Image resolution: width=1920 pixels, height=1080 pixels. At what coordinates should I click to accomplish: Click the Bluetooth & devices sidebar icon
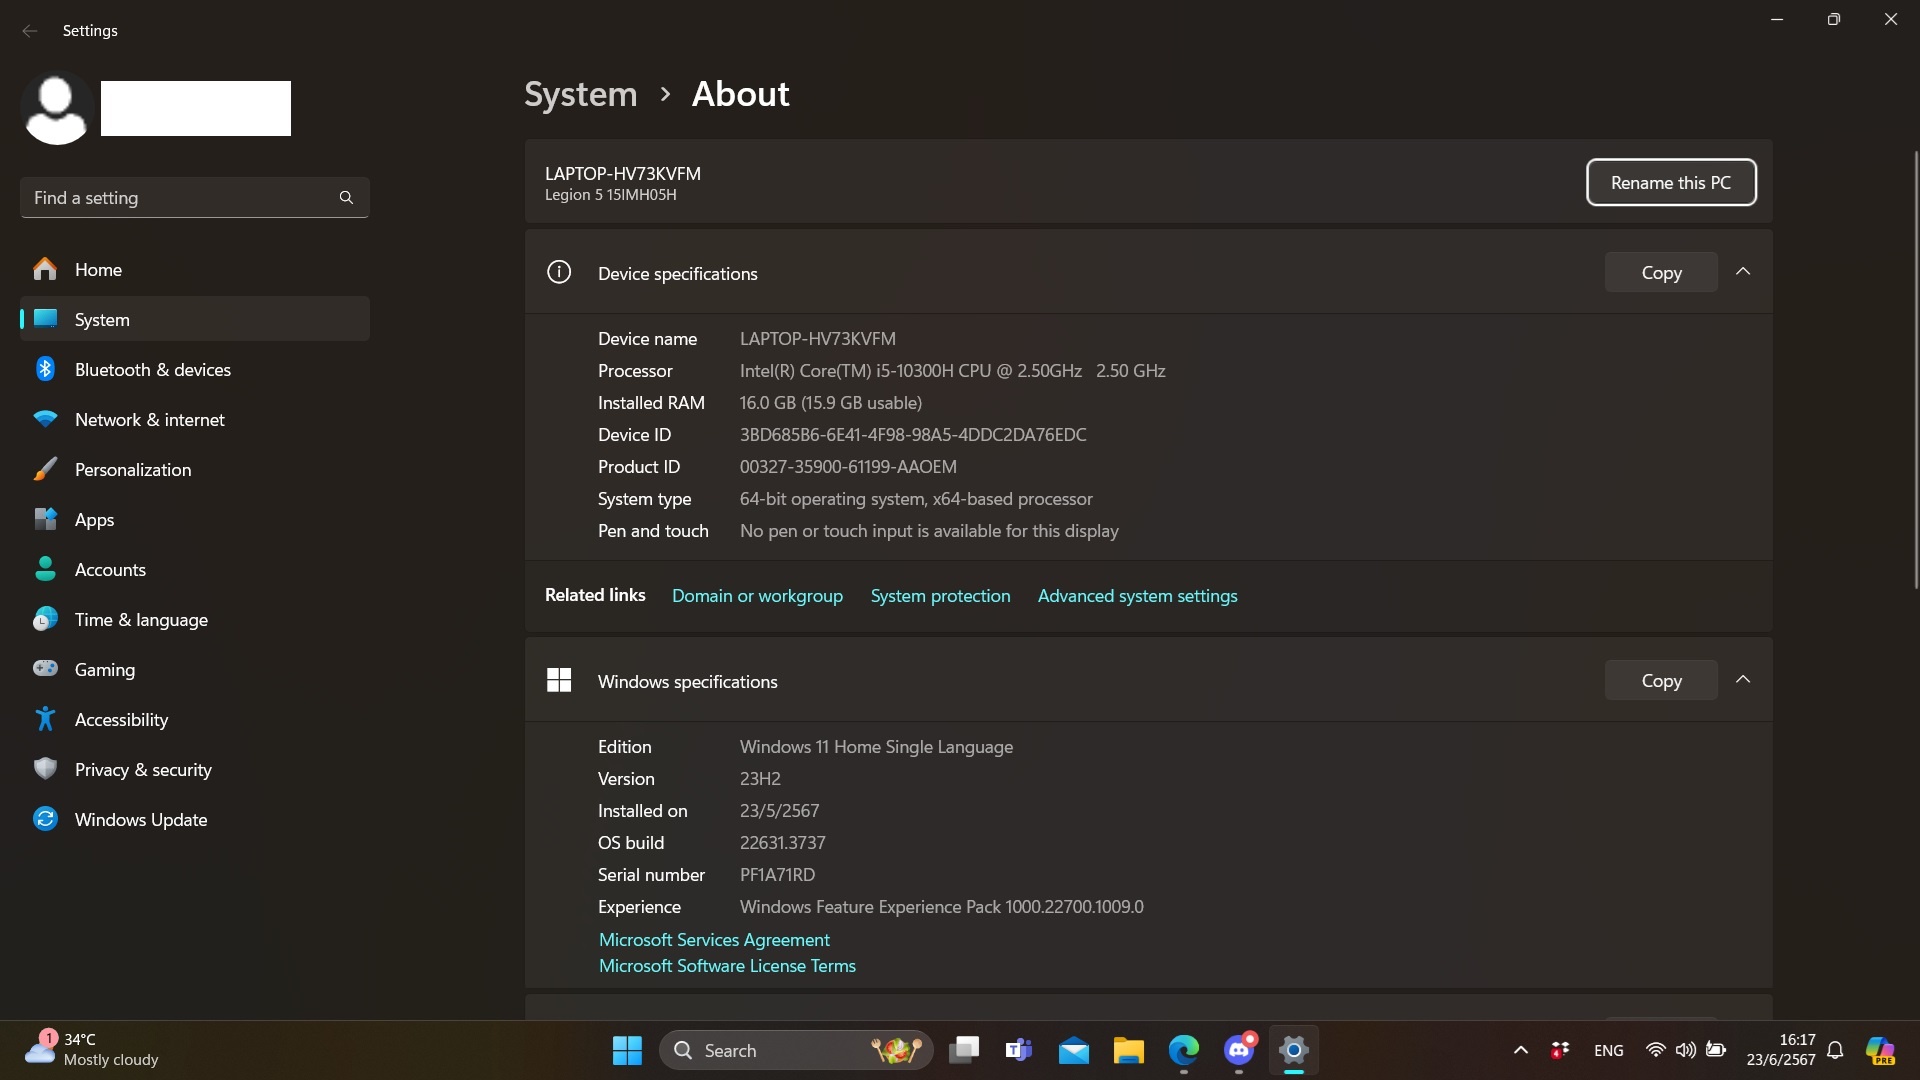[45, 369]
